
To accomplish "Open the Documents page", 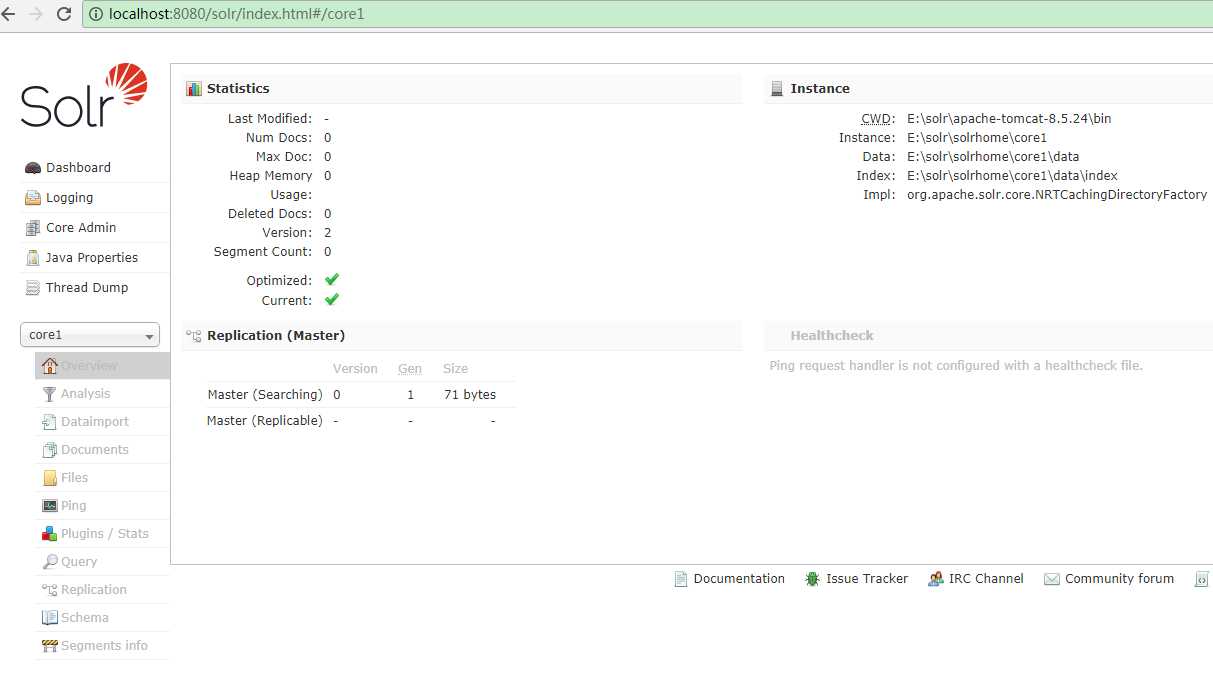I will pos(102,450).
